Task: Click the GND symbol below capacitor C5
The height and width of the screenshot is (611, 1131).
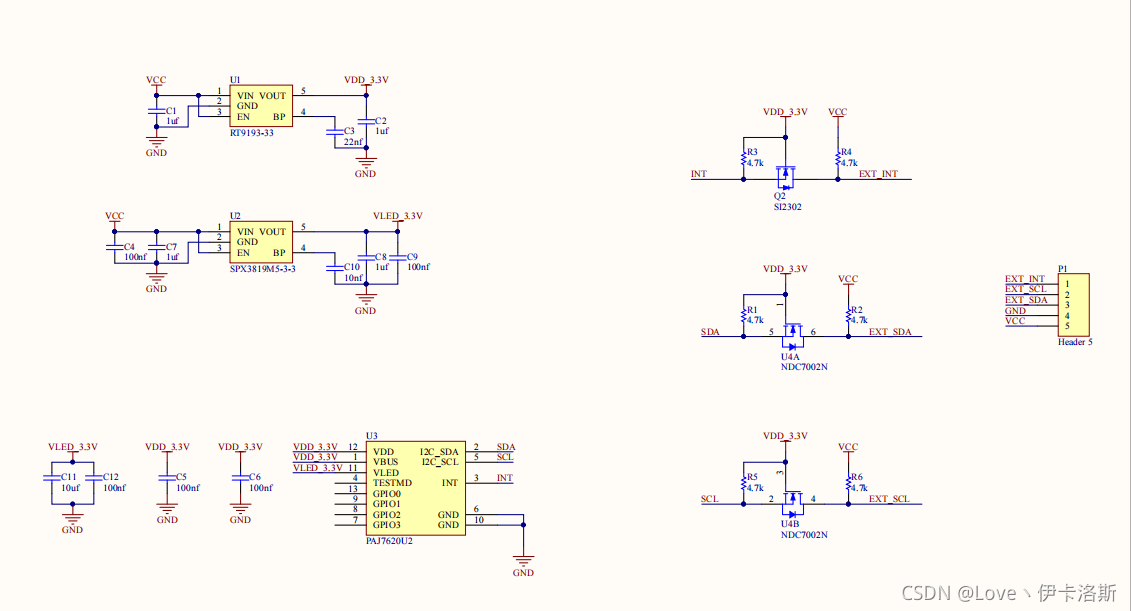Action: [x=167, y=513]
